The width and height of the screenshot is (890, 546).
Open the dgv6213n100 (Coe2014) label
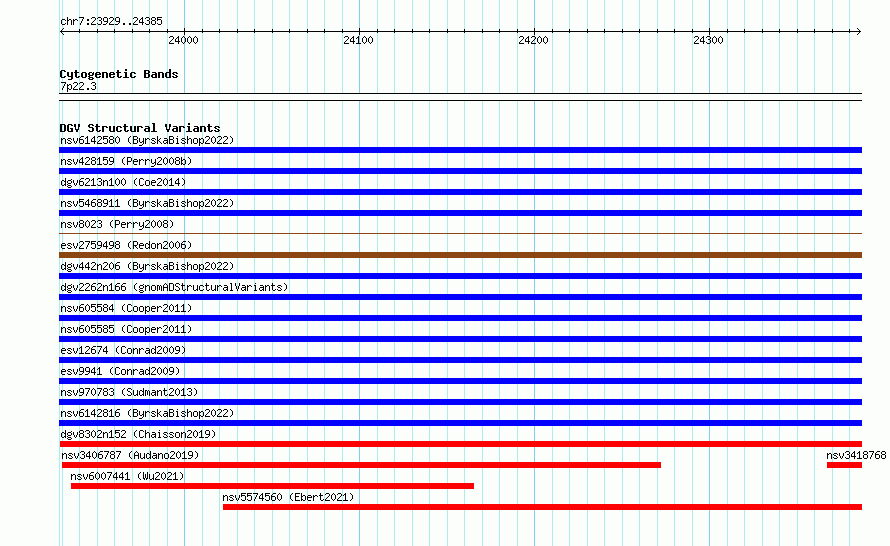123,182
